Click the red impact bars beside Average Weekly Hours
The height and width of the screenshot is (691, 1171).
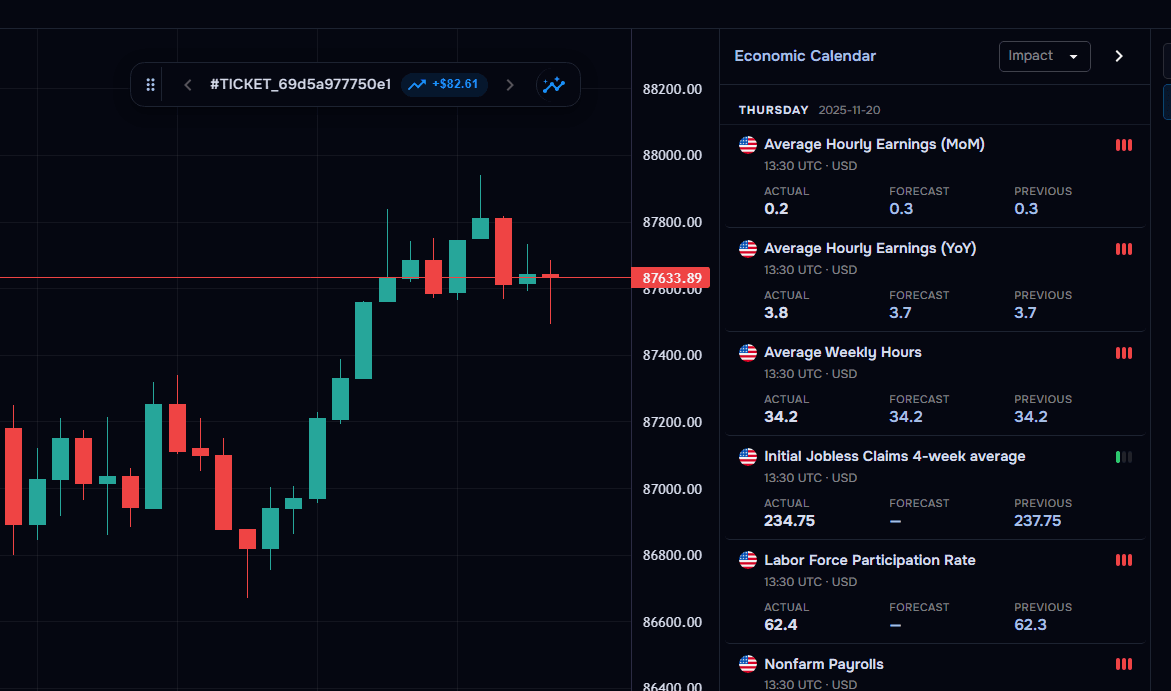click(x=1124, y=352)
